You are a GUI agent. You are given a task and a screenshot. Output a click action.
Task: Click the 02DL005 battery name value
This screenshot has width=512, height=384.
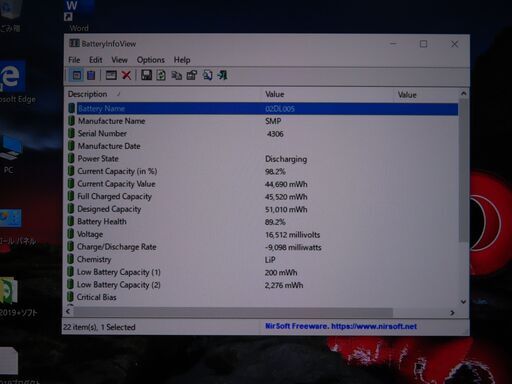point(280,109)
